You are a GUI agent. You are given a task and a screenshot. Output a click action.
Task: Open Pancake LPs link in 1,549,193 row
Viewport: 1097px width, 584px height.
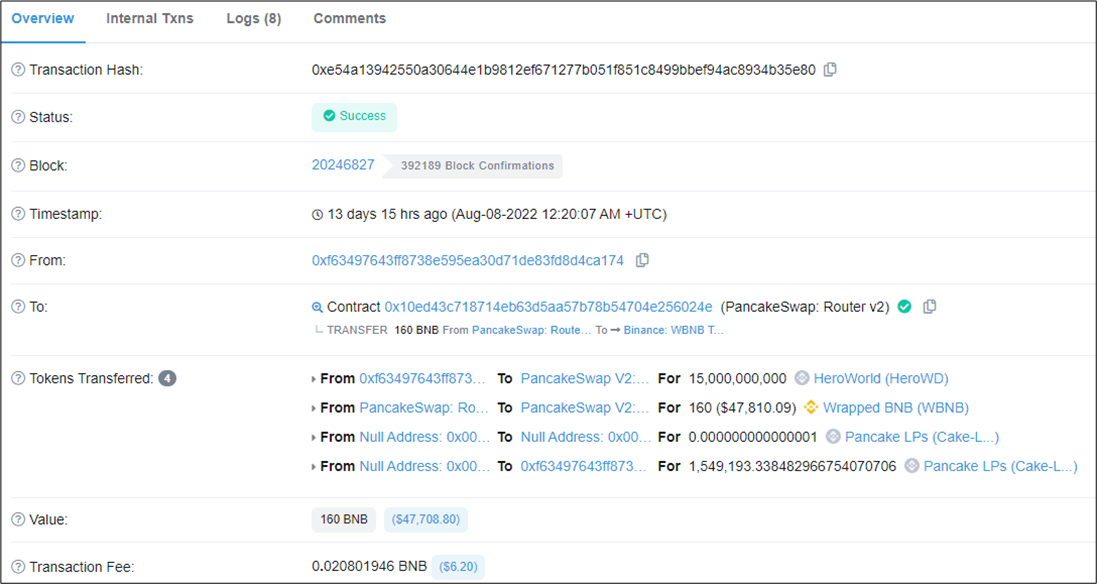pyautogui.click(x=1000, y=465)
